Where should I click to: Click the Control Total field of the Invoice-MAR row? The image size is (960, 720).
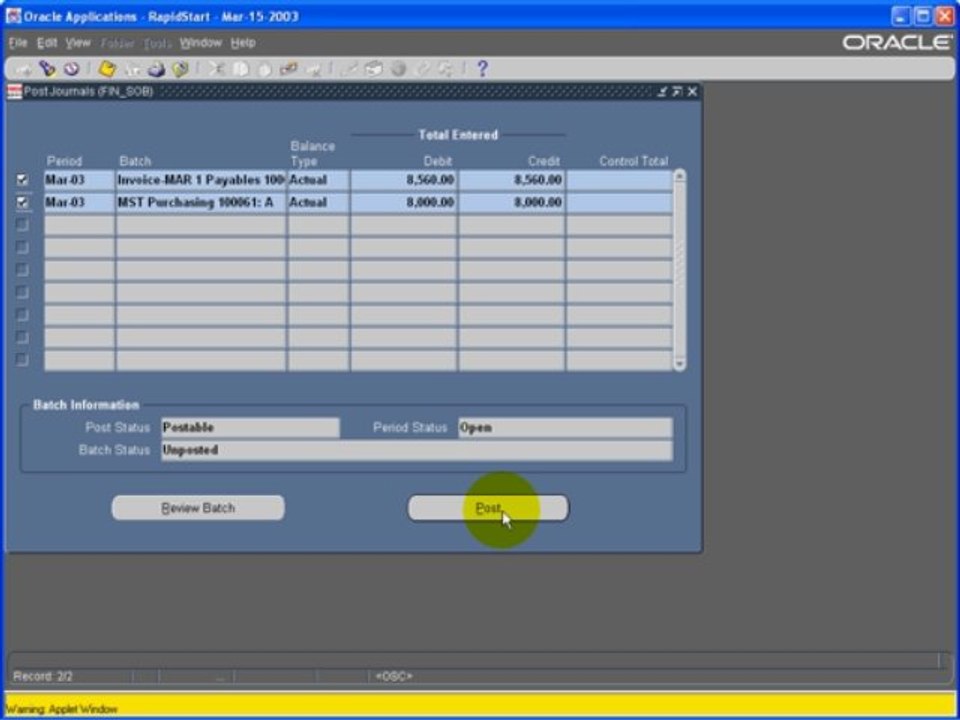619,180
